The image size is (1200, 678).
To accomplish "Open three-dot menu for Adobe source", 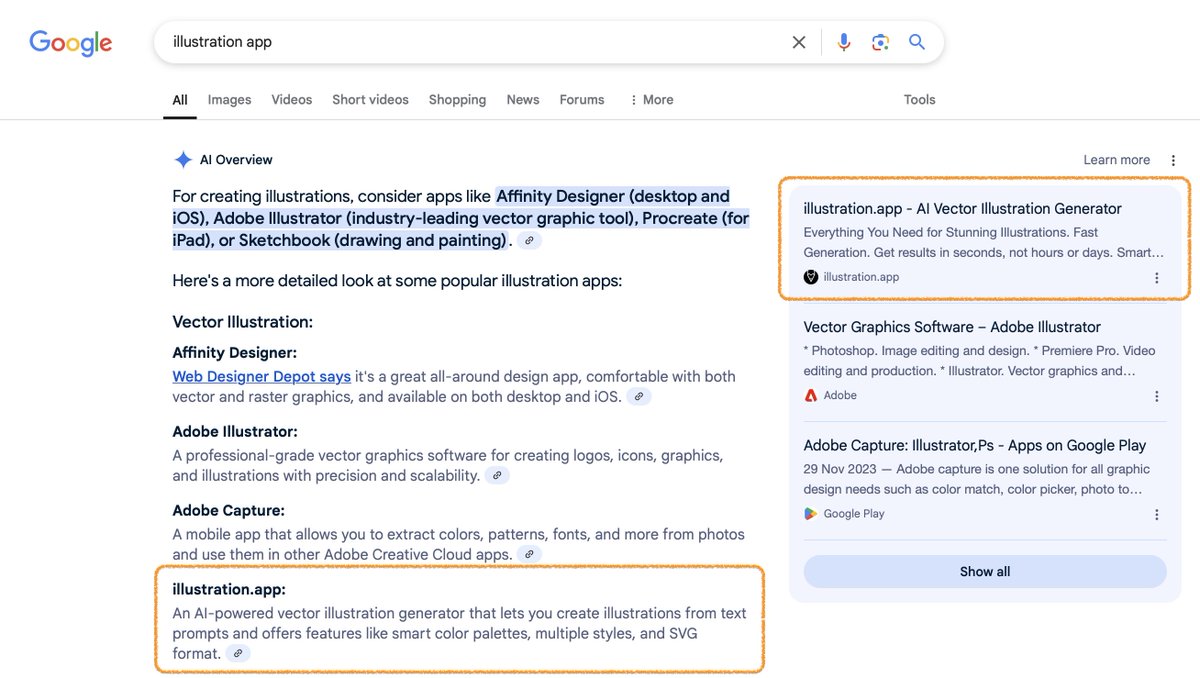I will 1157,396.
